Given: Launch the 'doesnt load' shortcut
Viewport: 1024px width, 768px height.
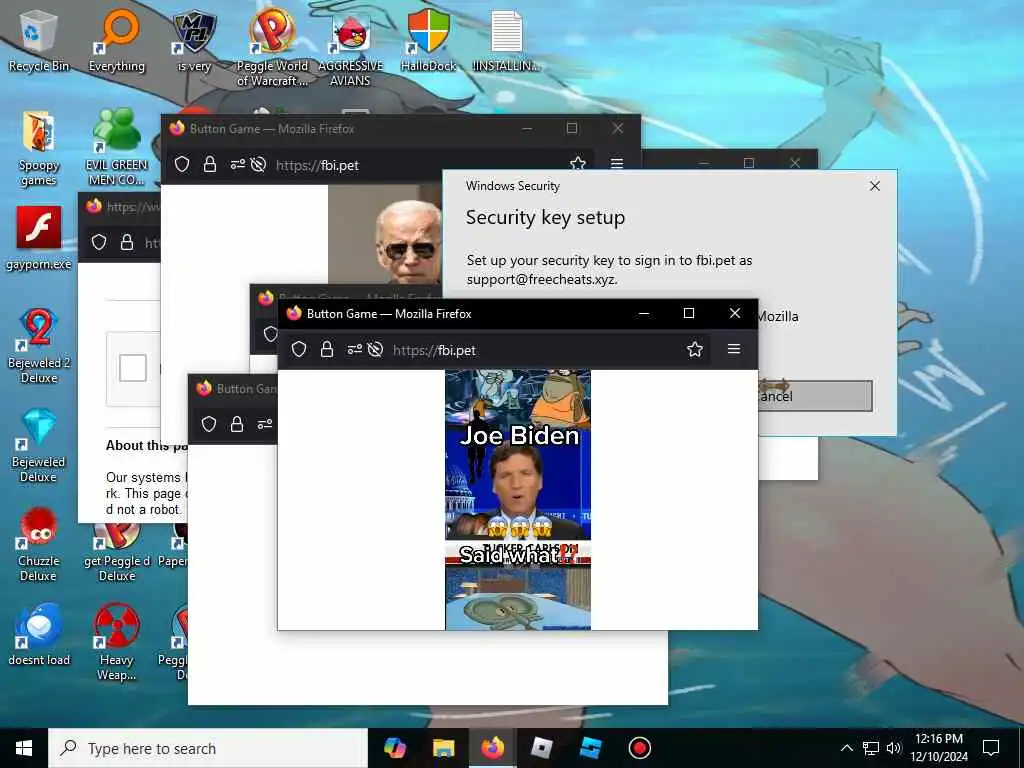Looking at the screenshot, I should pos(39,633).
